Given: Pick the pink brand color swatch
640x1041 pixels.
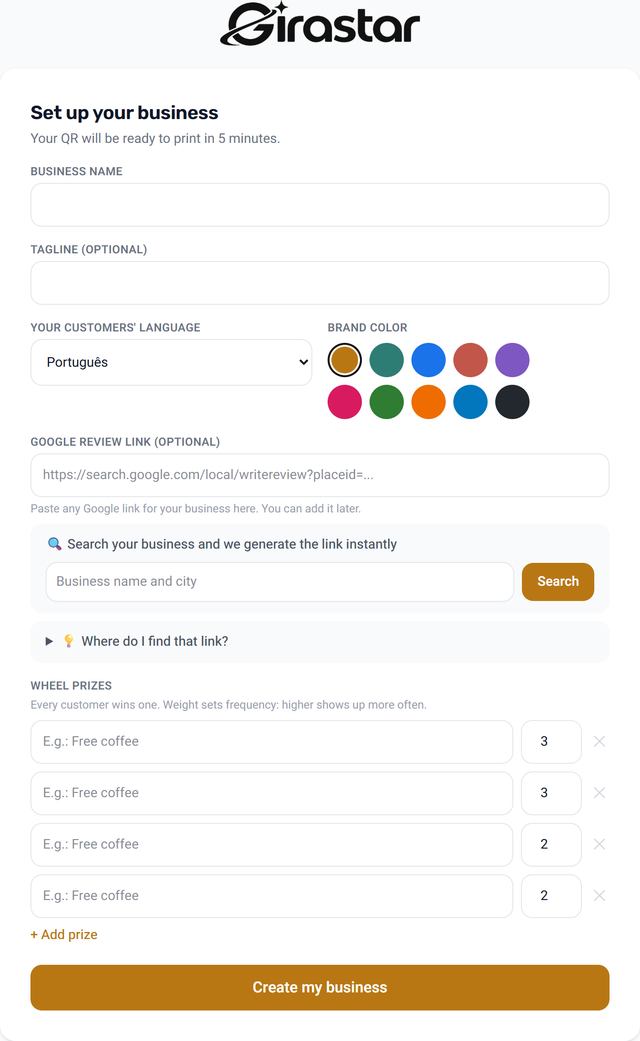Looking at the screenshot, I should [x=345, y=402].
